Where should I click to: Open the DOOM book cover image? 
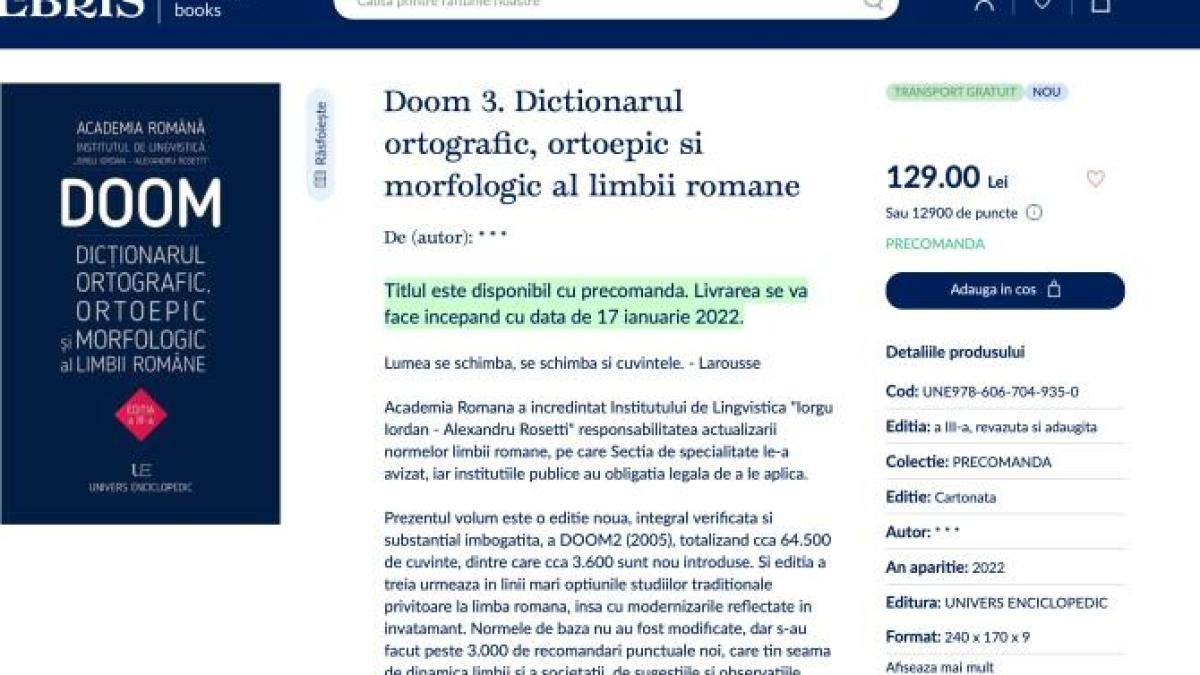pos(140,303)
